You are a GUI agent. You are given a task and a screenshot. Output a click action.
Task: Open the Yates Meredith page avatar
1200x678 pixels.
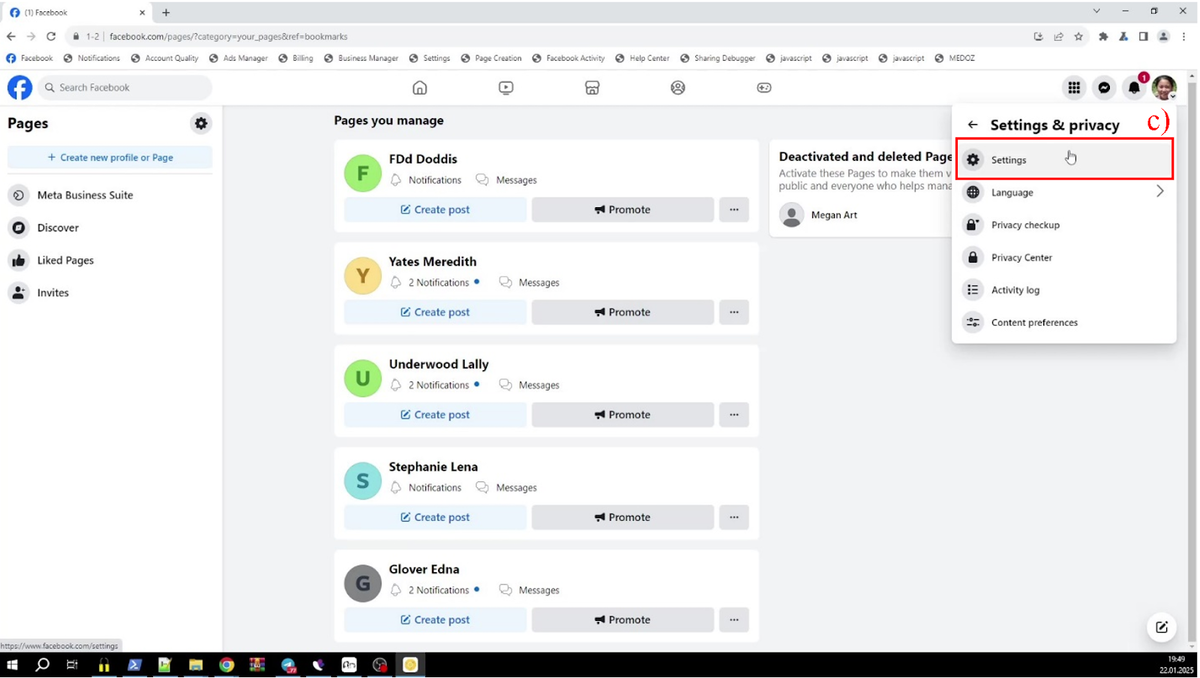(363, 275)
